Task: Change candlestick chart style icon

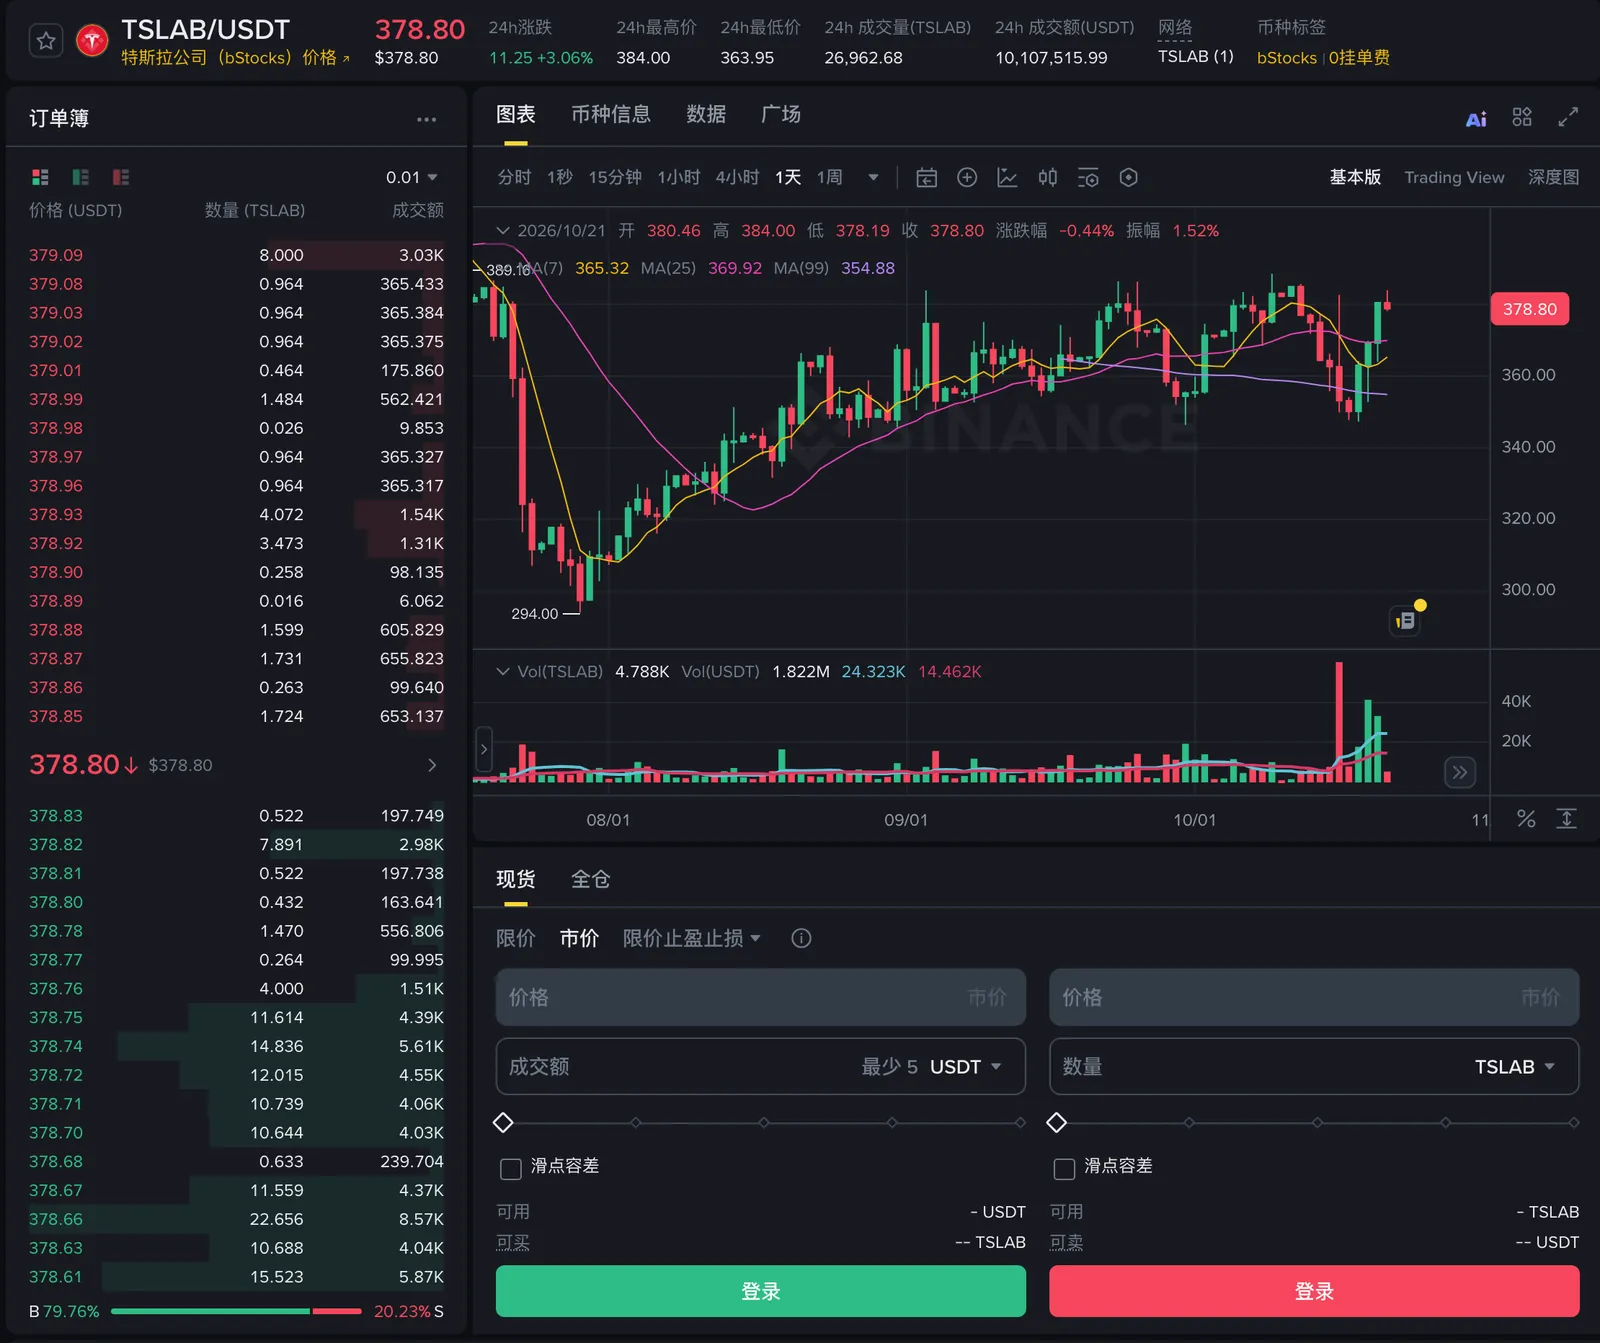Action: pos(1047,178)
